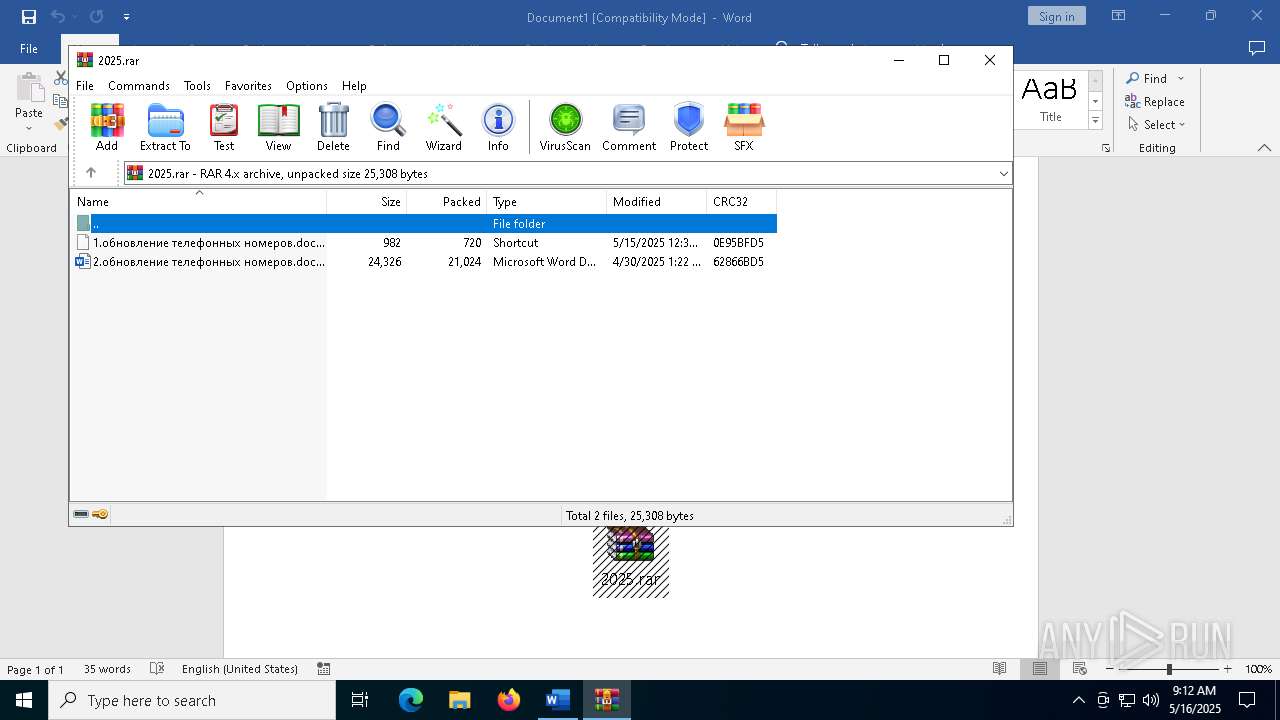Open the Find magnifier tool

point(388,127)
